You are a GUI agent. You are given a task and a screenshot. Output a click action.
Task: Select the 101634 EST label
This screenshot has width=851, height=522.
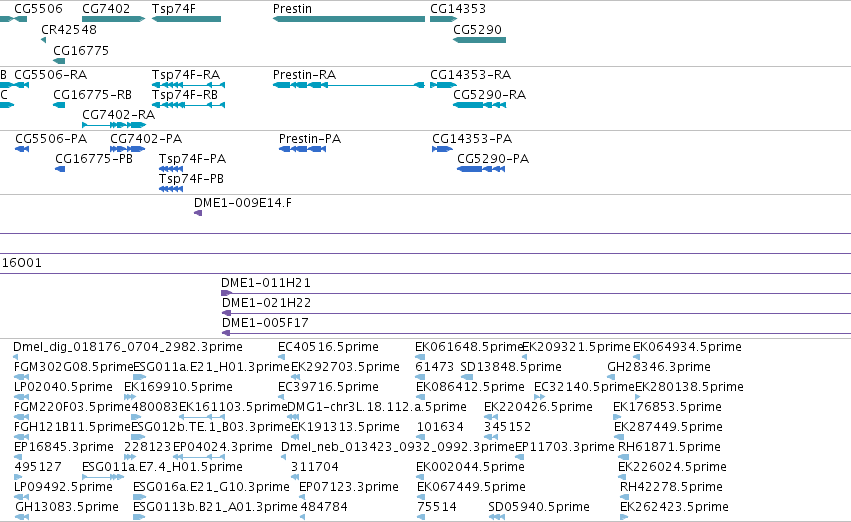click(x=440, y=427)
